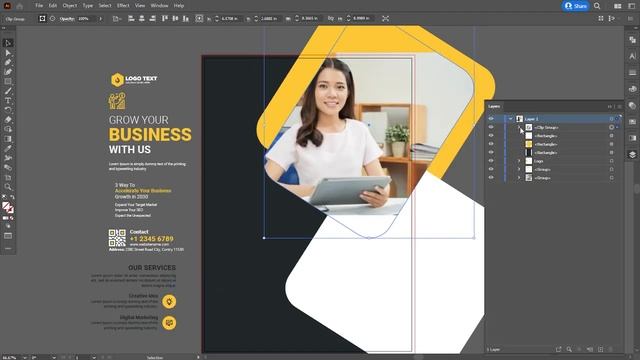Screen dimensions: 640x360
Task: Open the View menu
Action: click(140, 6)
